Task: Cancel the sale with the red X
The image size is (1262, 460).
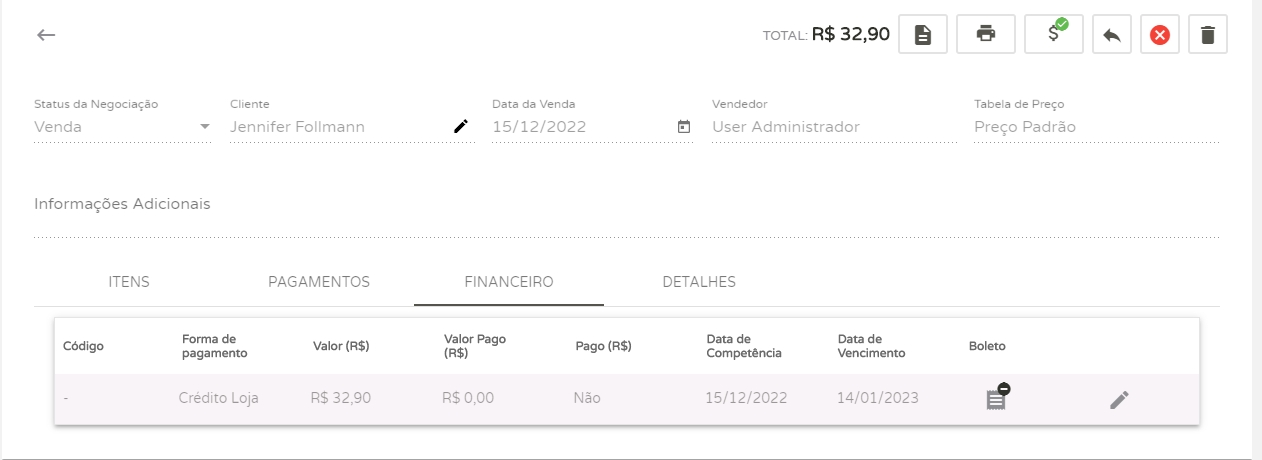Action: click(x=1159, y=35)
